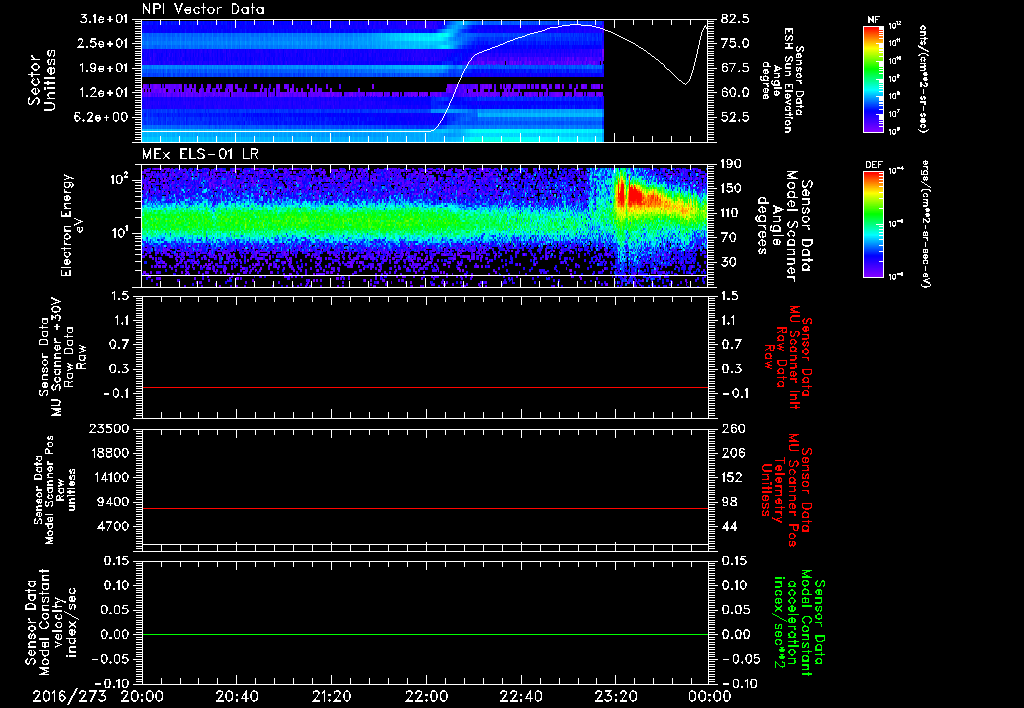
Task: Click the NF color scale bar
Action: pos(874,79)
